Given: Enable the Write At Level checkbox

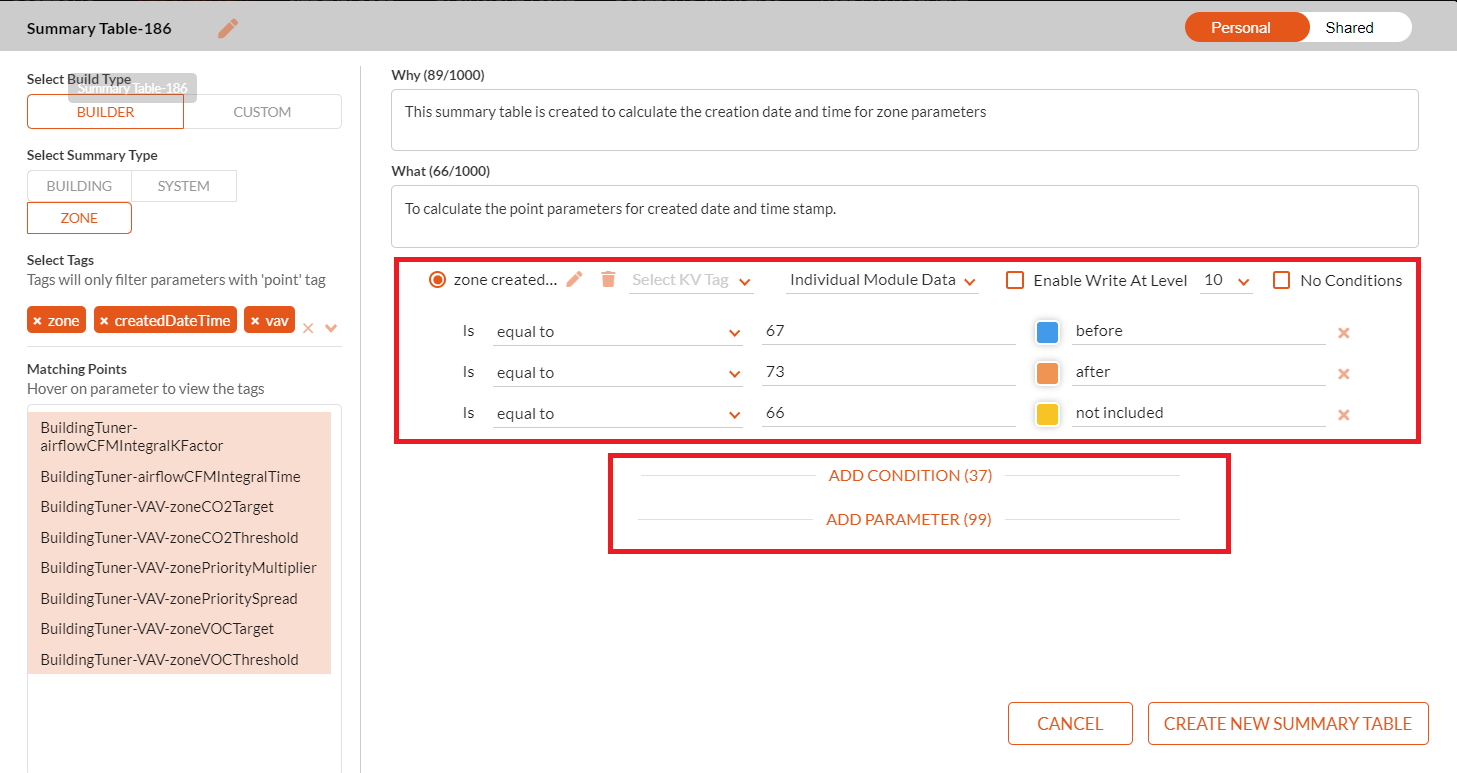Looking at the screenshot, I should click(x=1015, y=281).
